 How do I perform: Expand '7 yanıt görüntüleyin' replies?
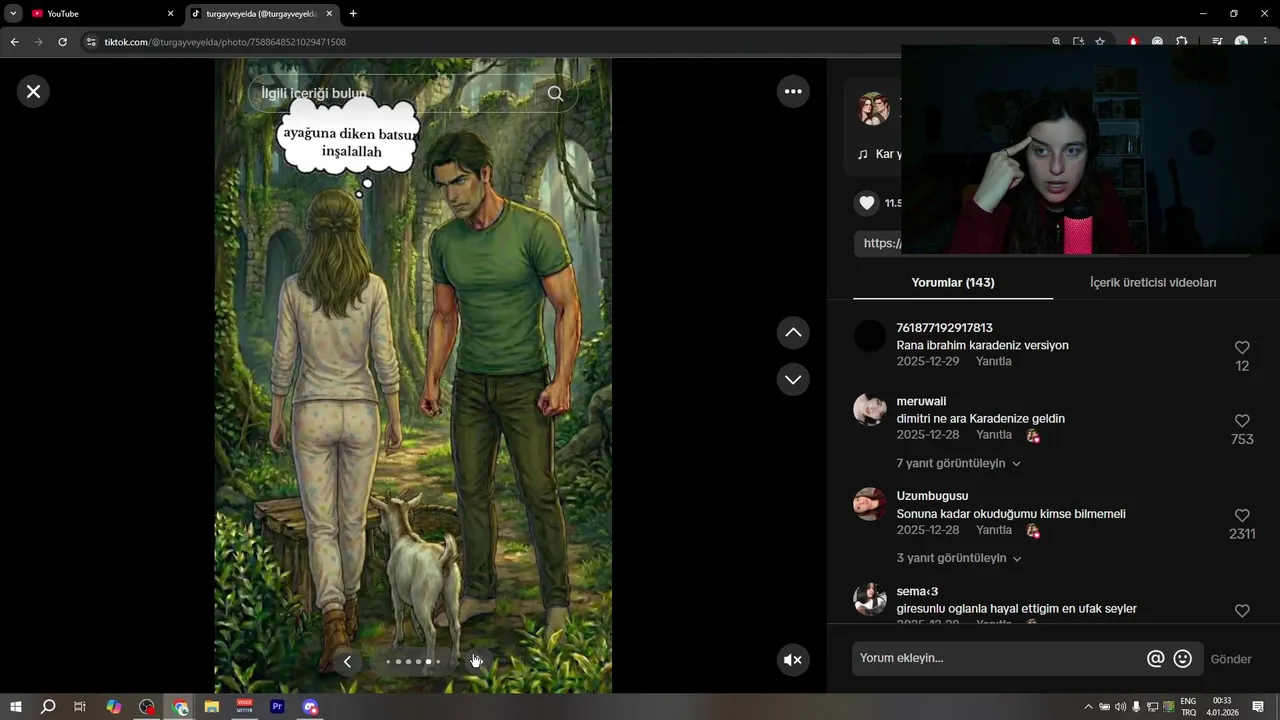(x=958, y=464)
